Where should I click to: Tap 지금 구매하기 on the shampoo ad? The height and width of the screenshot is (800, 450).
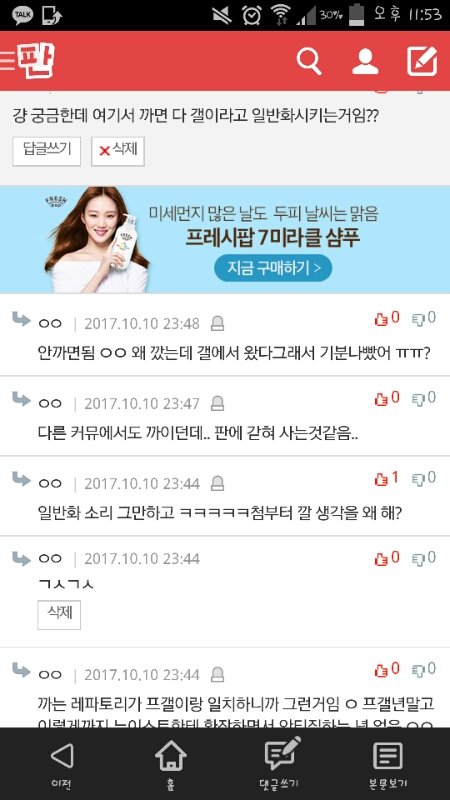point(273,268)
